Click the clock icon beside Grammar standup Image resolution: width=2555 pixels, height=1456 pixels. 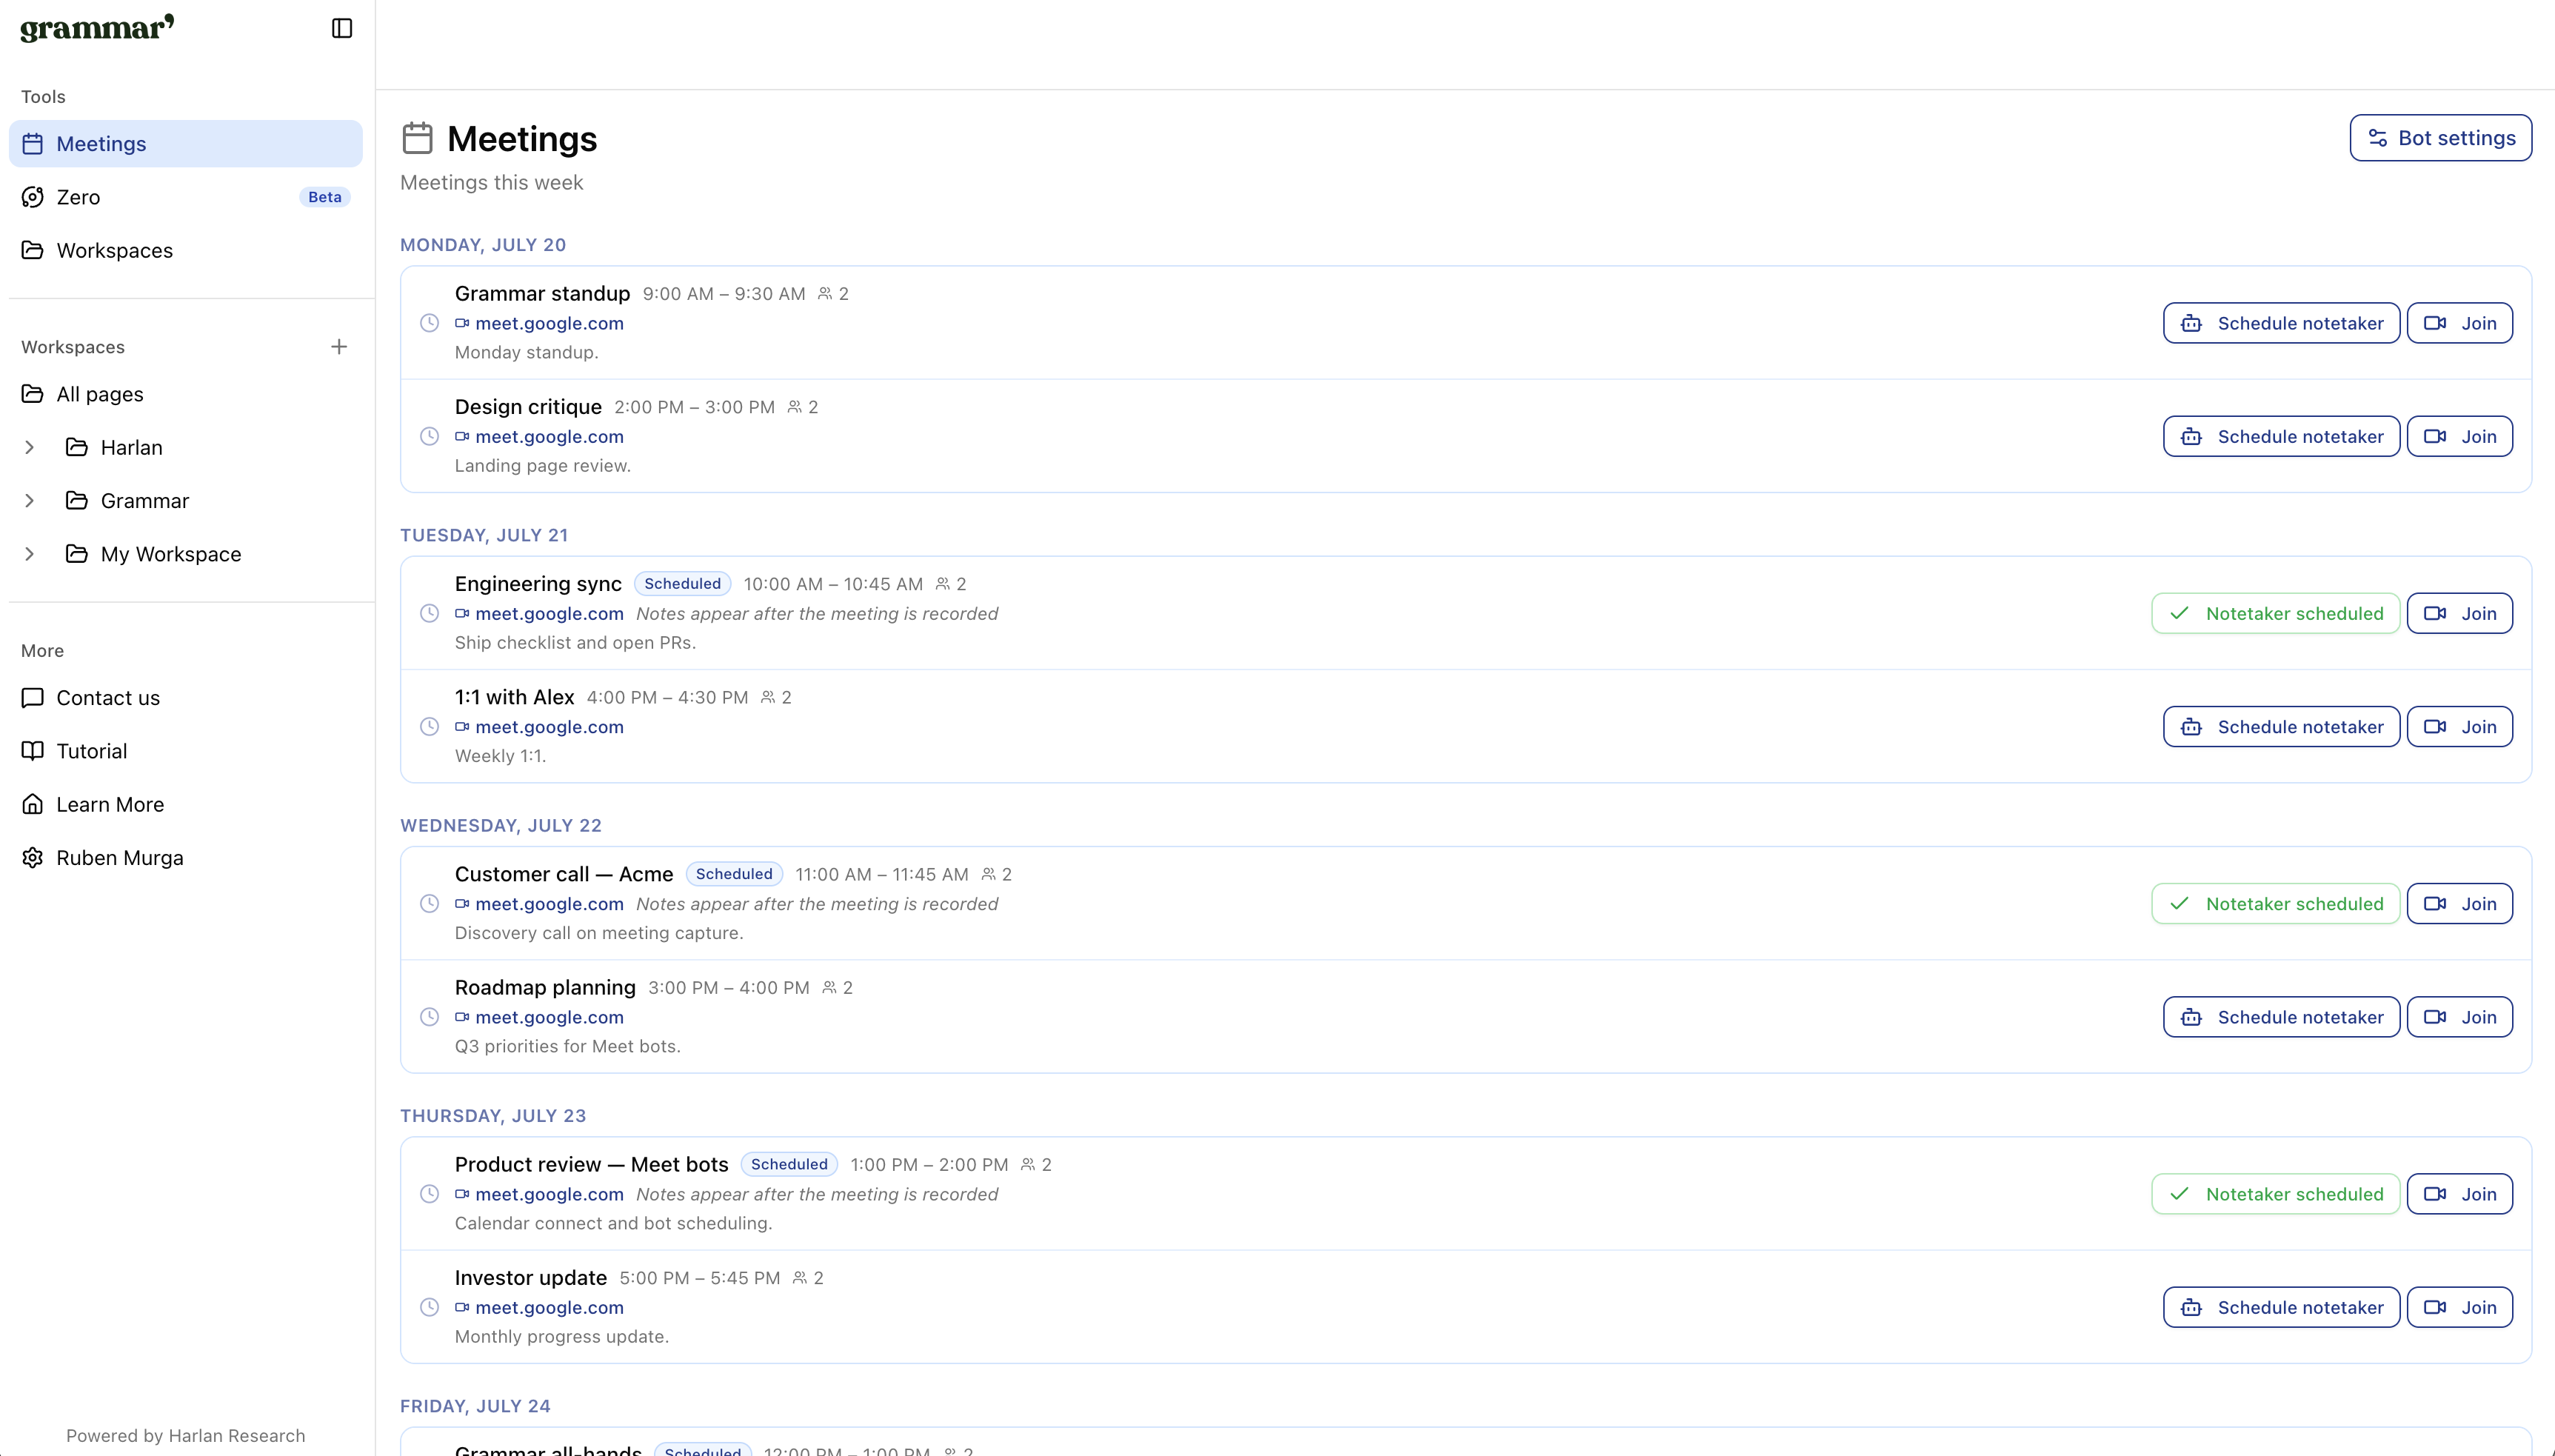[x=429, y=323]
